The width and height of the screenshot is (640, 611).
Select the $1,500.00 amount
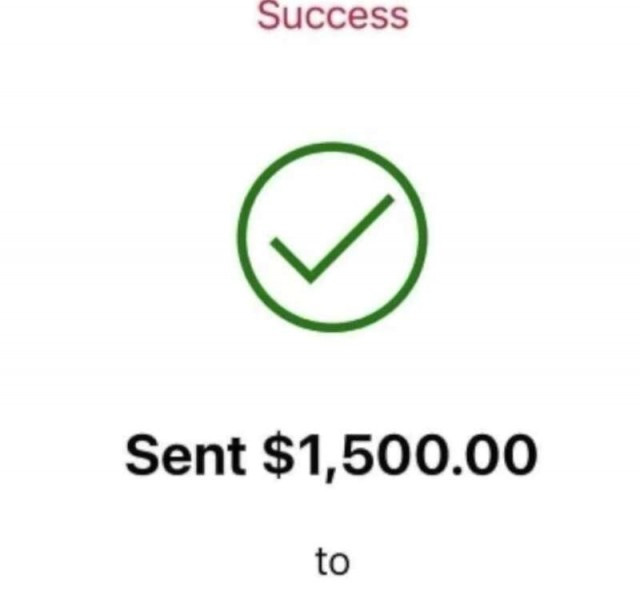[400, 455]
